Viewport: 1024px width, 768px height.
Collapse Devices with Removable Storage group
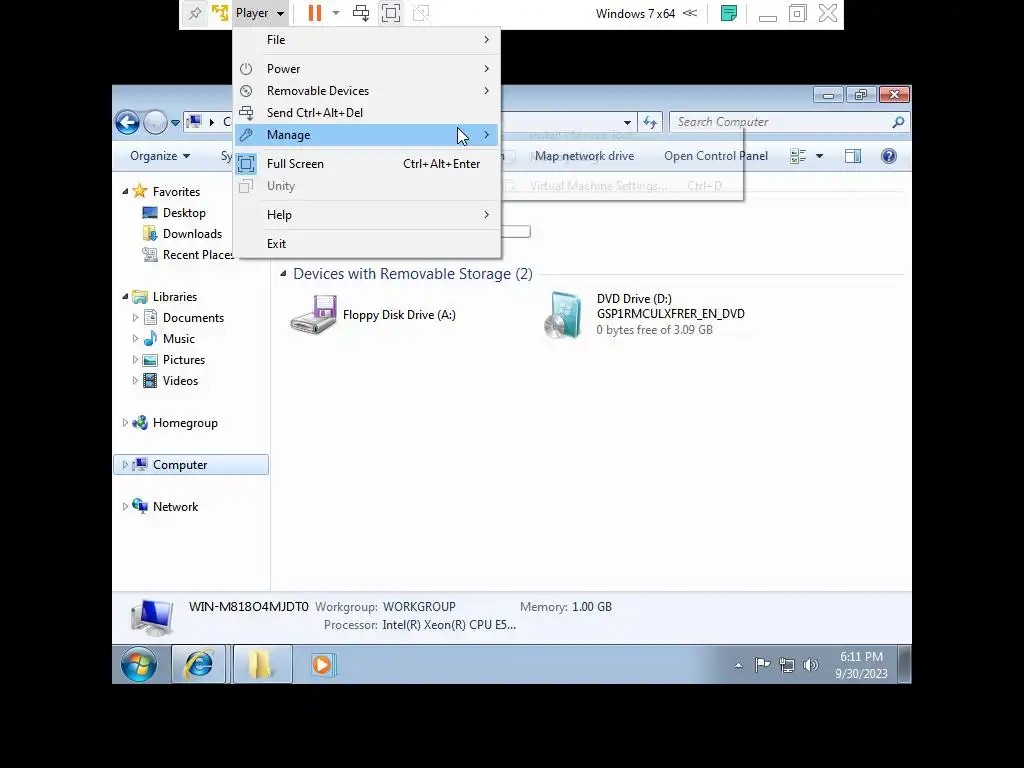point(283,274)
